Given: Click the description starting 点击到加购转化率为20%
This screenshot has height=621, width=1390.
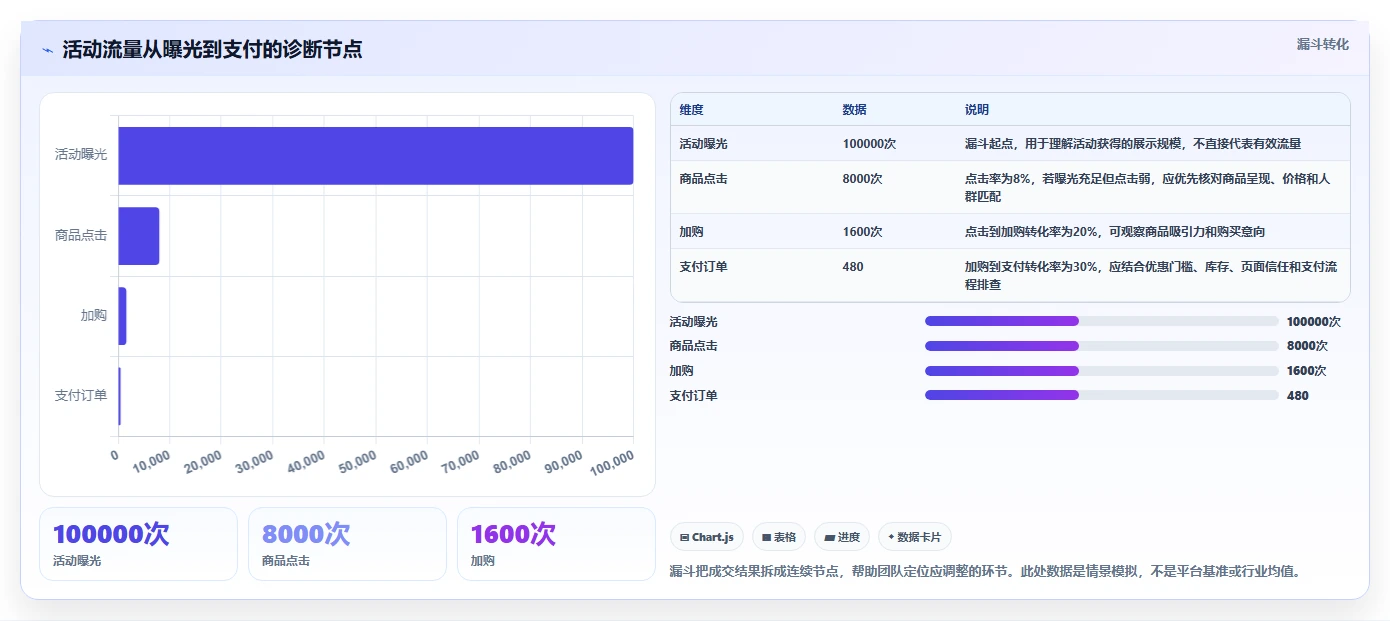Looking at the screenshot, I should [1115, 232].
